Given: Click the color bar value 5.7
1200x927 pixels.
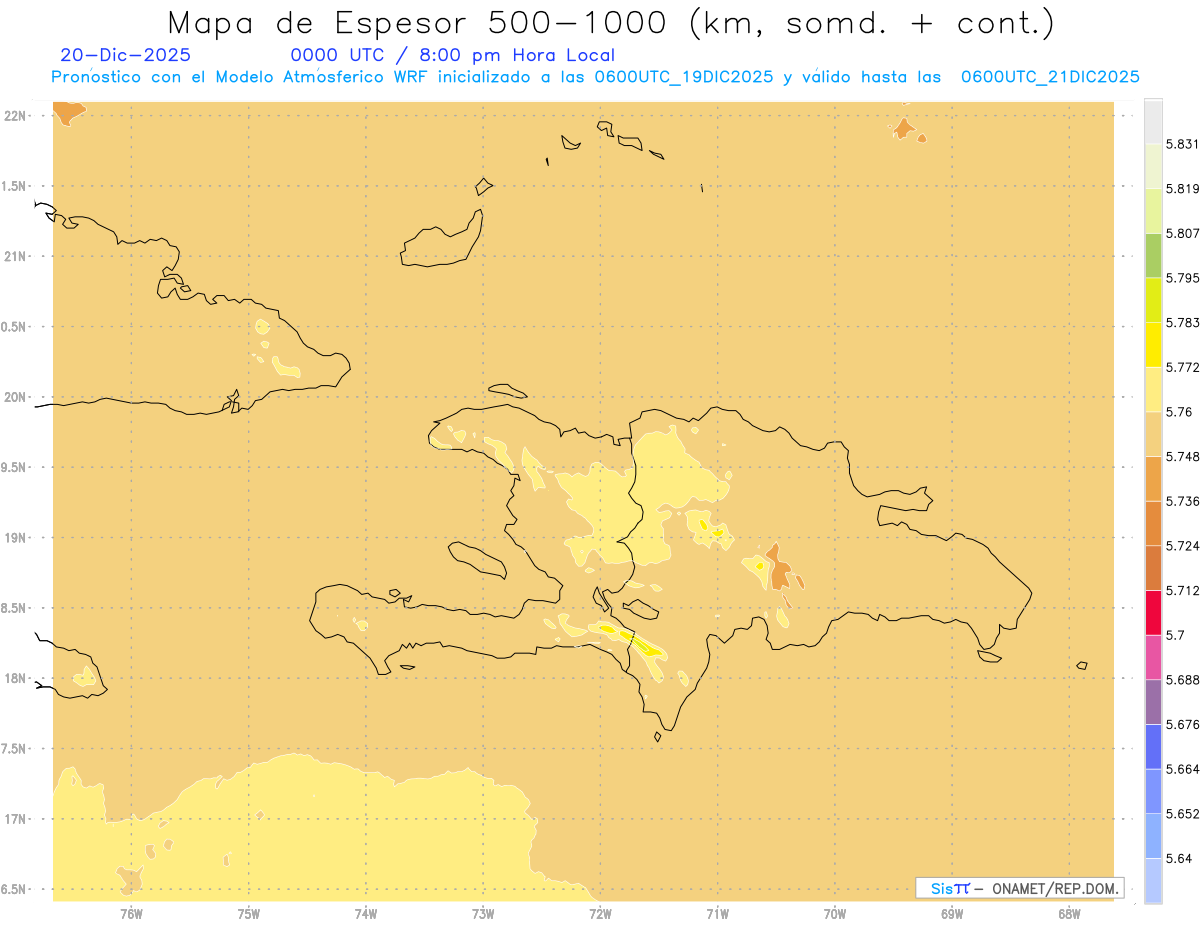Looking at the screenshot, I should 1175,635.
